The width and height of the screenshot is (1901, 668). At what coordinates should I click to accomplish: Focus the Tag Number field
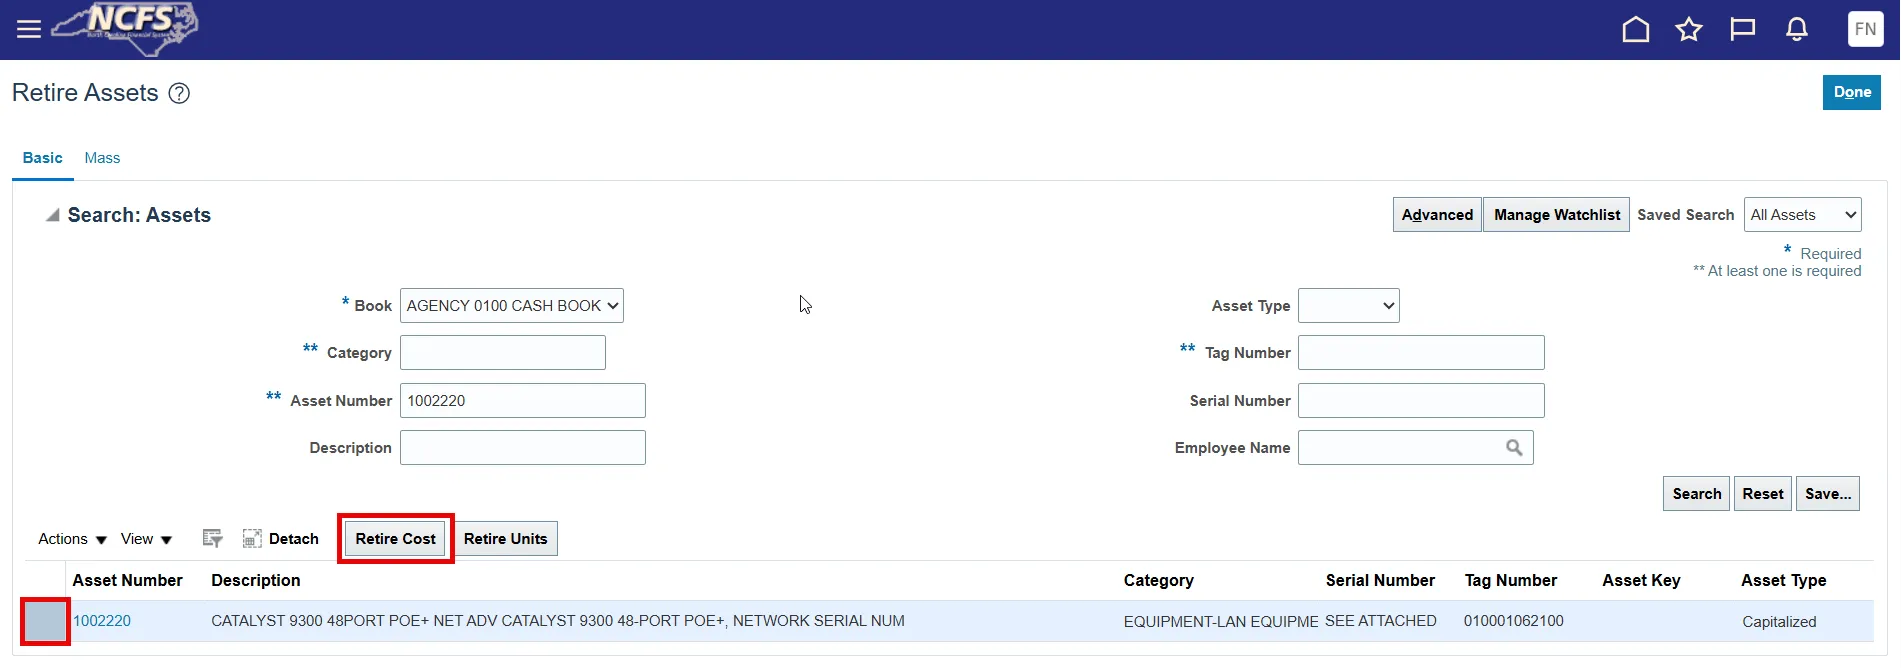point(1421,352)
